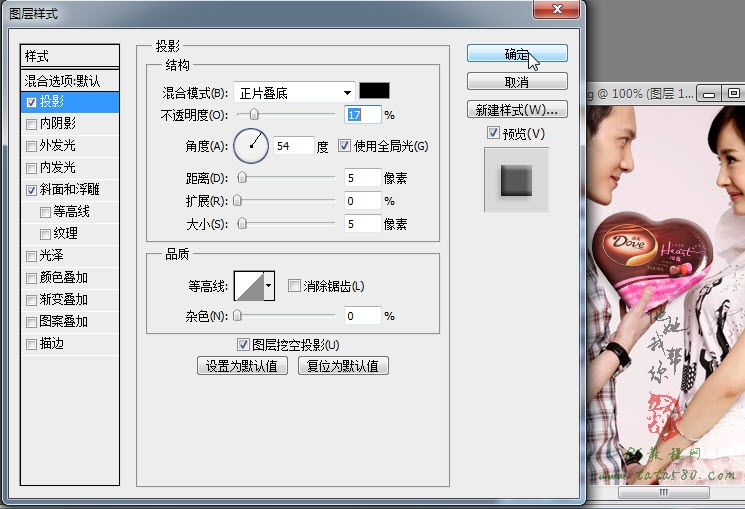Select the 内阴影 row label
The height and width of the screenshot is (509, 745).
click(58, 124)
